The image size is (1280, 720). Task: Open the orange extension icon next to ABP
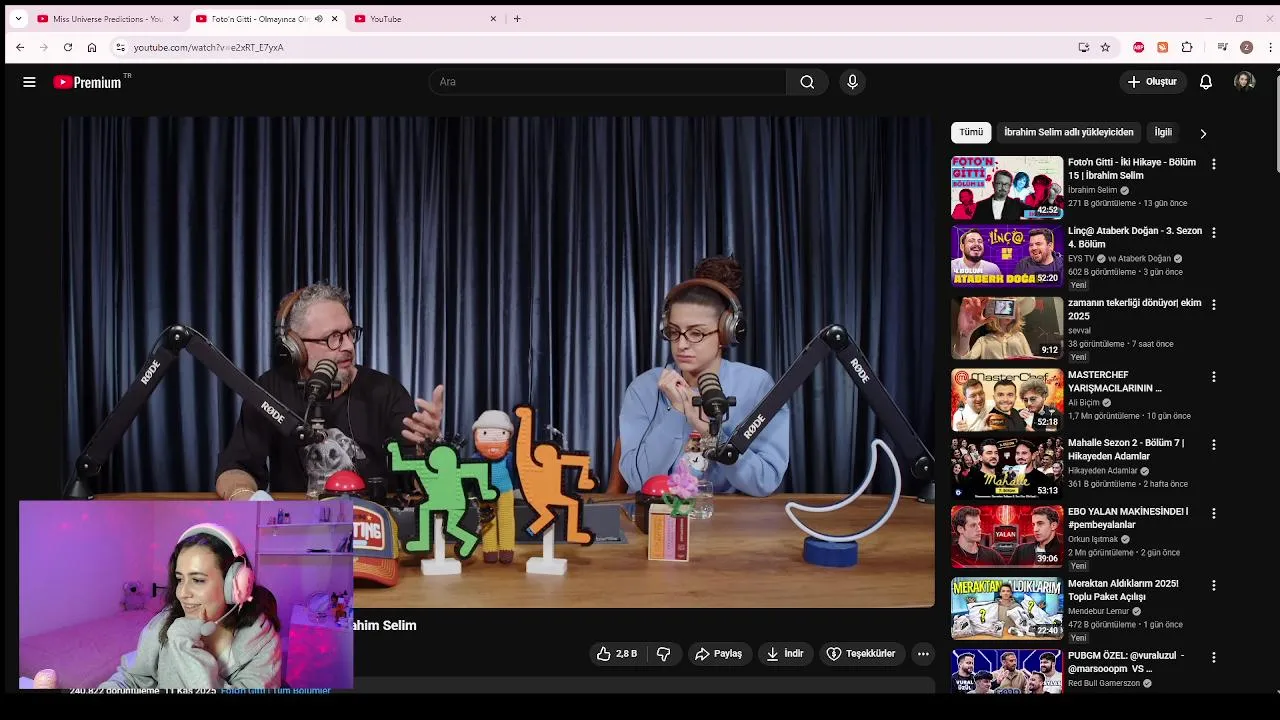1162,47
